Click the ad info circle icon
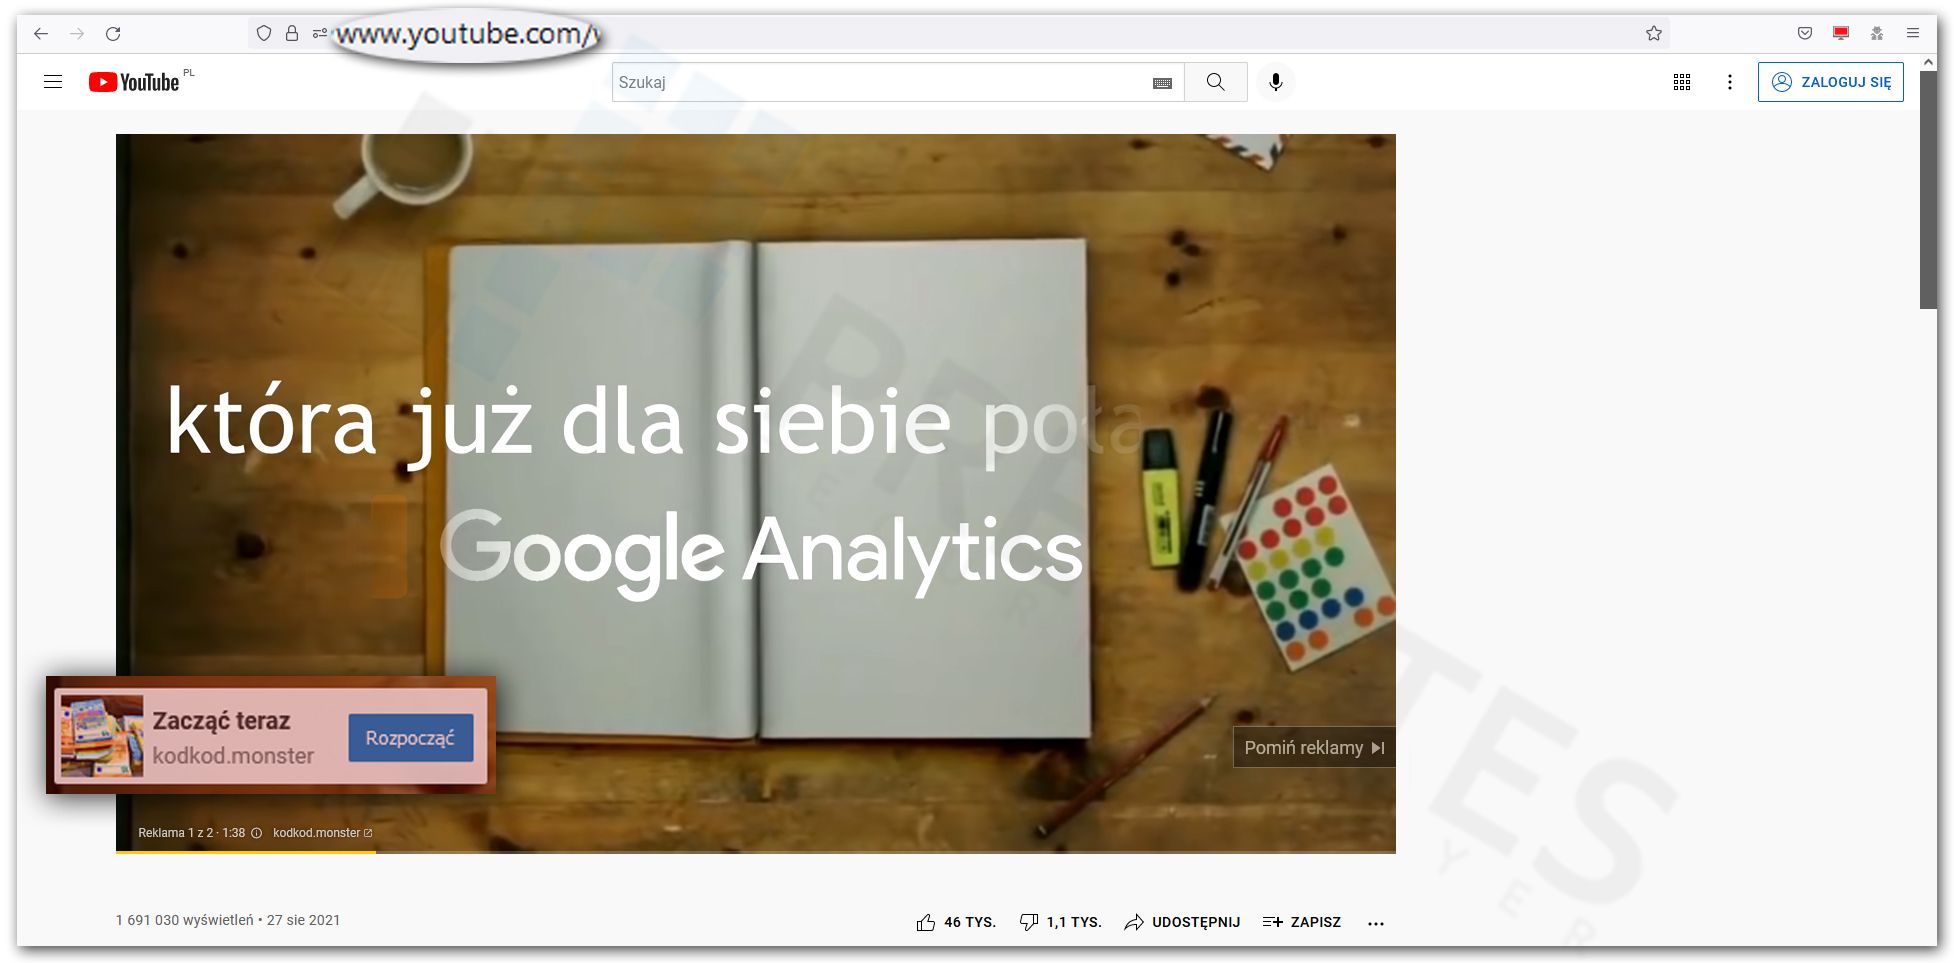Screen dimensions: 1954x963 tap(256, 832)
